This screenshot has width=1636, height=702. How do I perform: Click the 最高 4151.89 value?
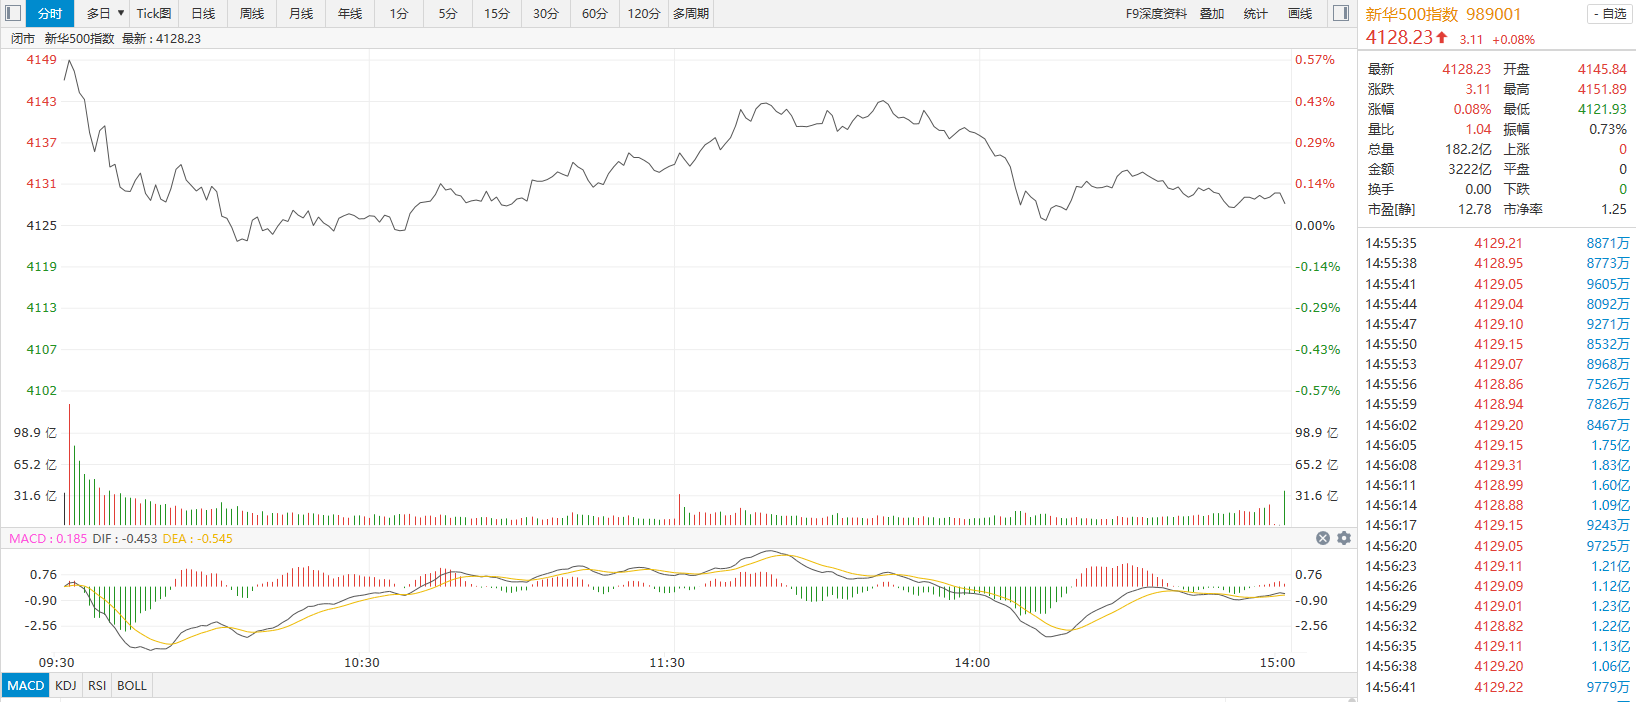tap(1602, 89)
